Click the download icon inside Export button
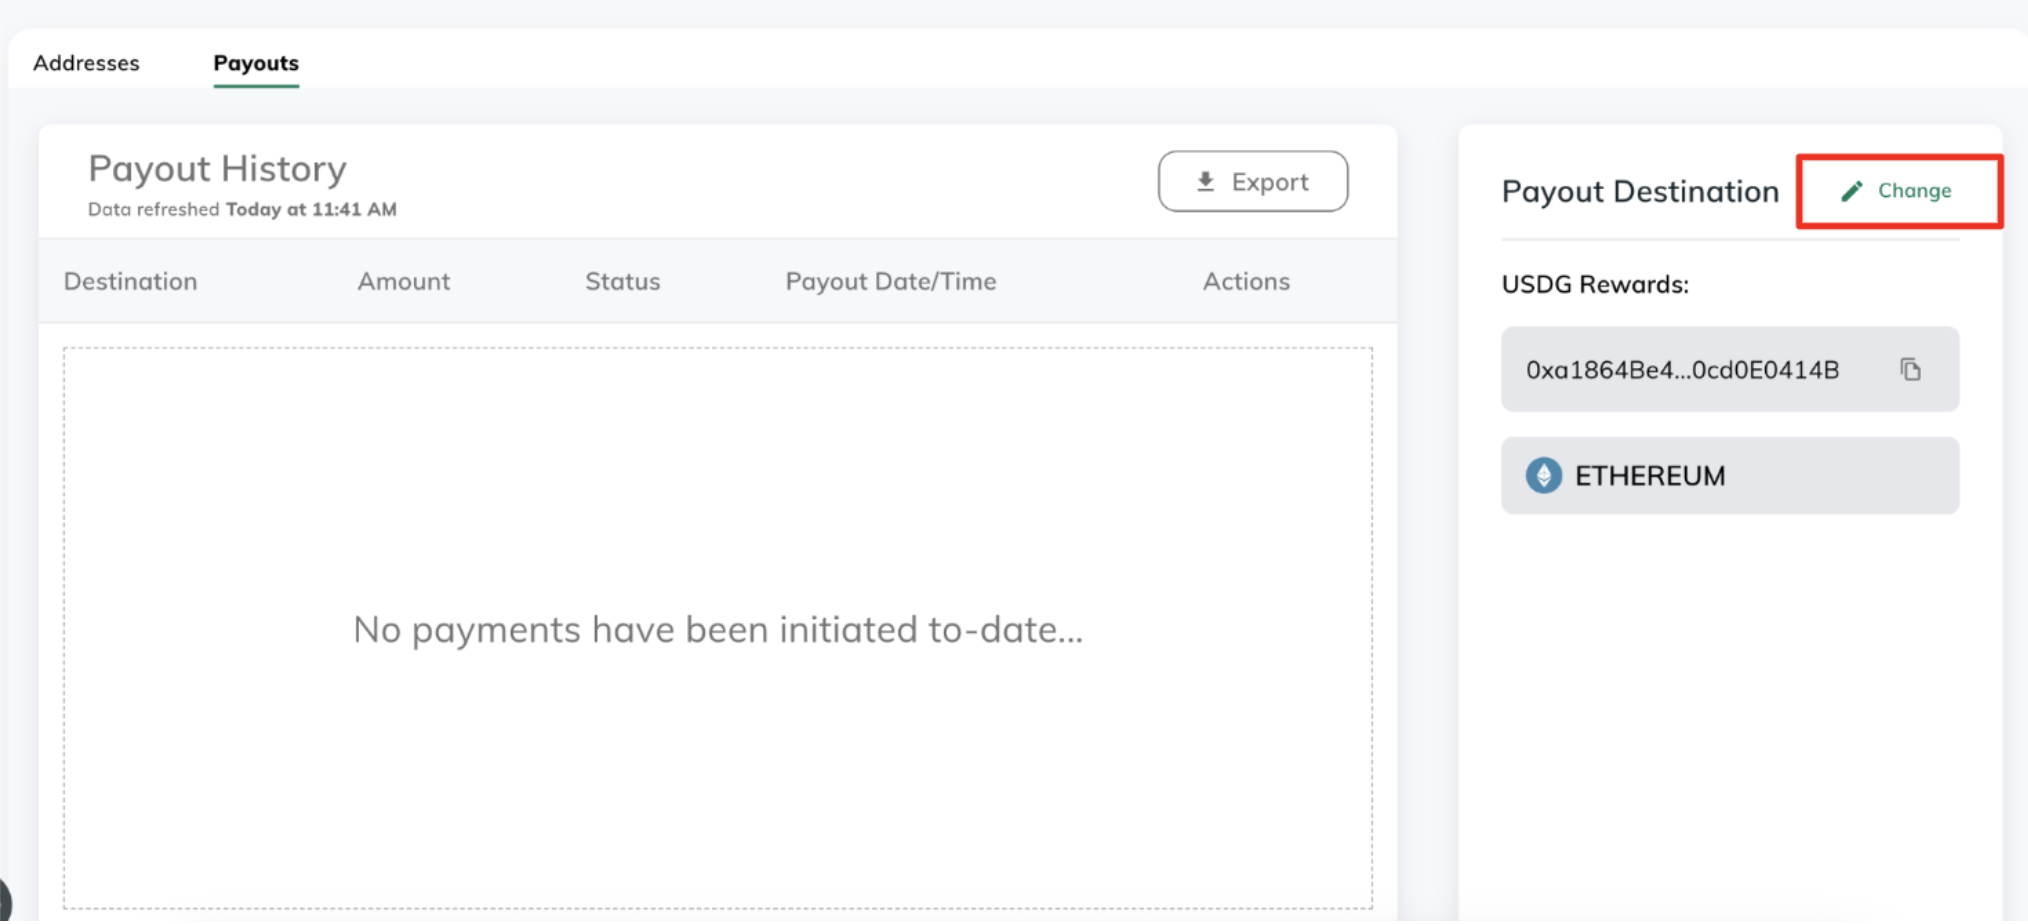Screen dimensions: 2028x924 pyautogui.click(x=1204, y=181)
